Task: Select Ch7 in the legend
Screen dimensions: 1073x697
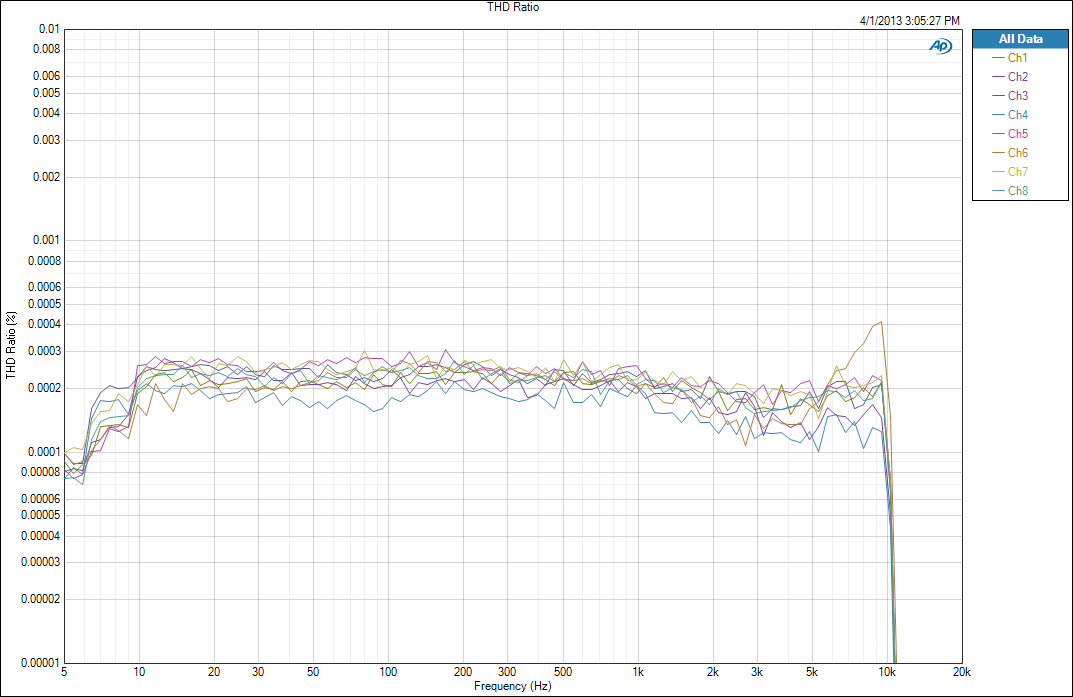Action: point(1010,172)
